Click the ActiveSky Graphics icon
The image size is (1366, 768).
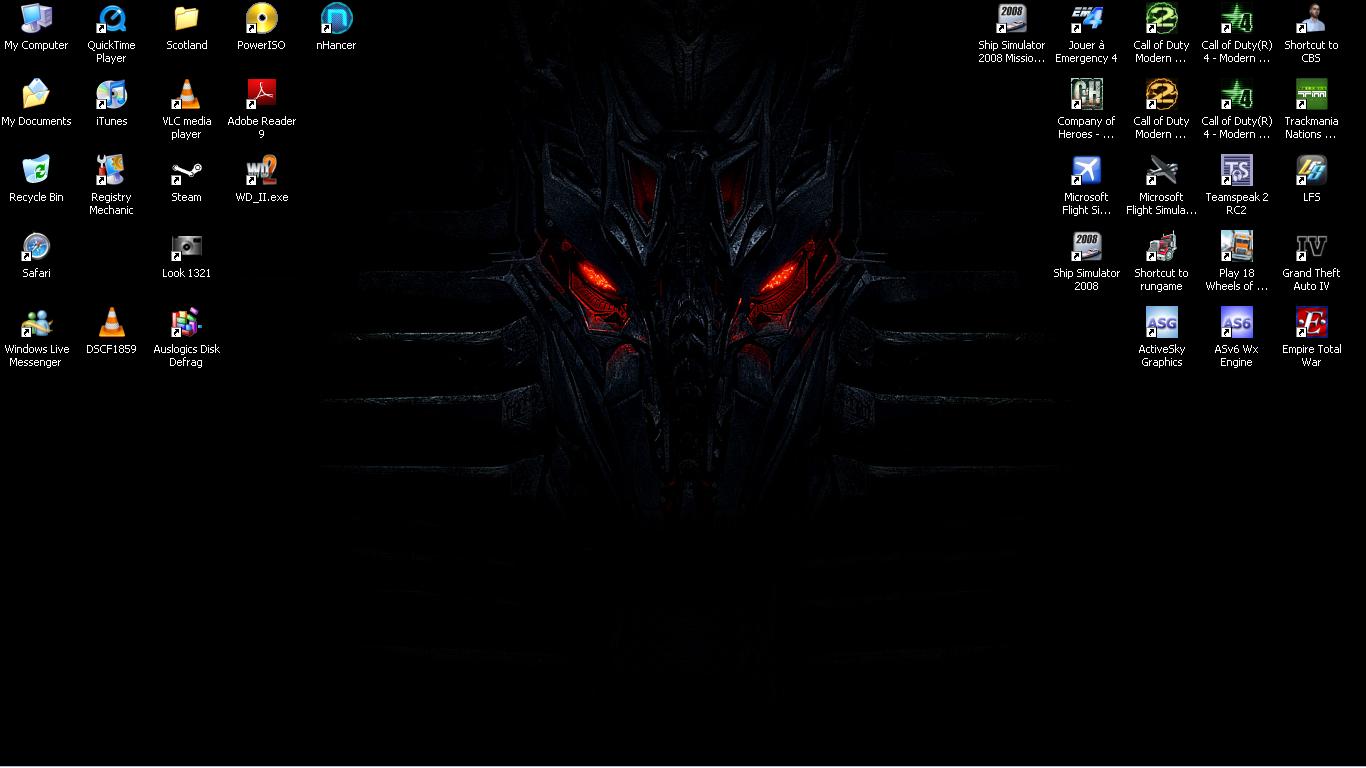point(1161,323)
